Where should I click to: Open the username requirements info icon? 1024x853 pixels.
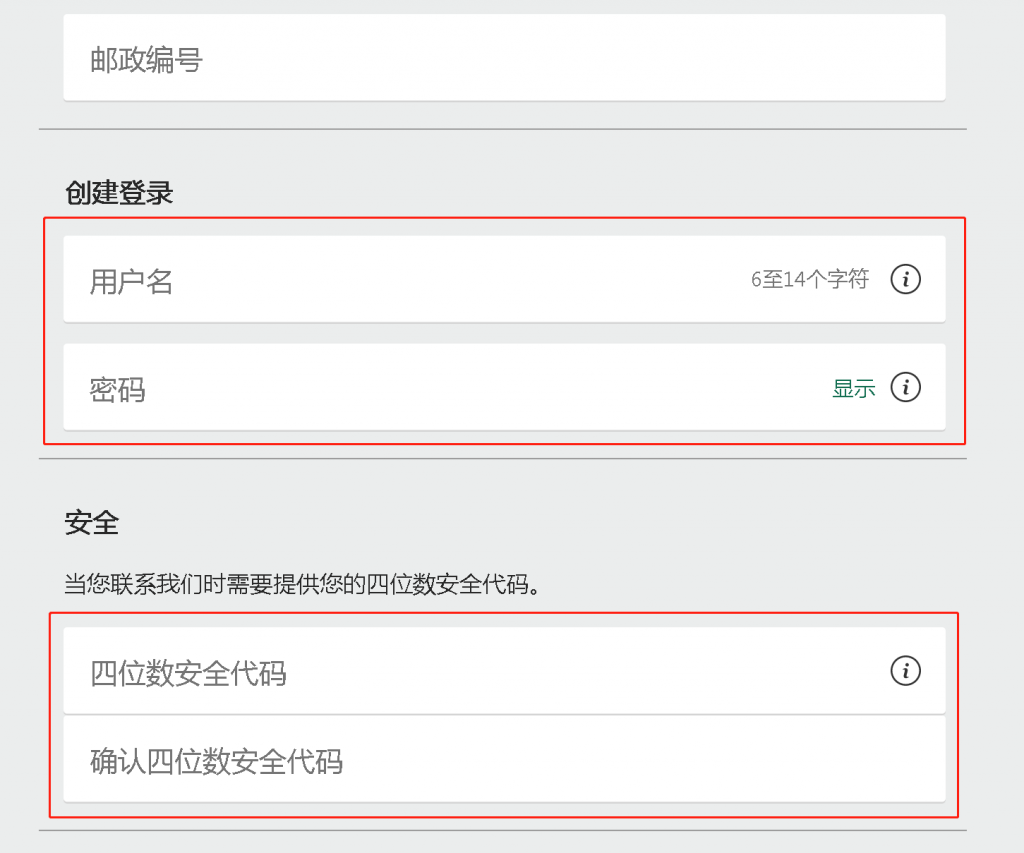(x=905, y=280)
